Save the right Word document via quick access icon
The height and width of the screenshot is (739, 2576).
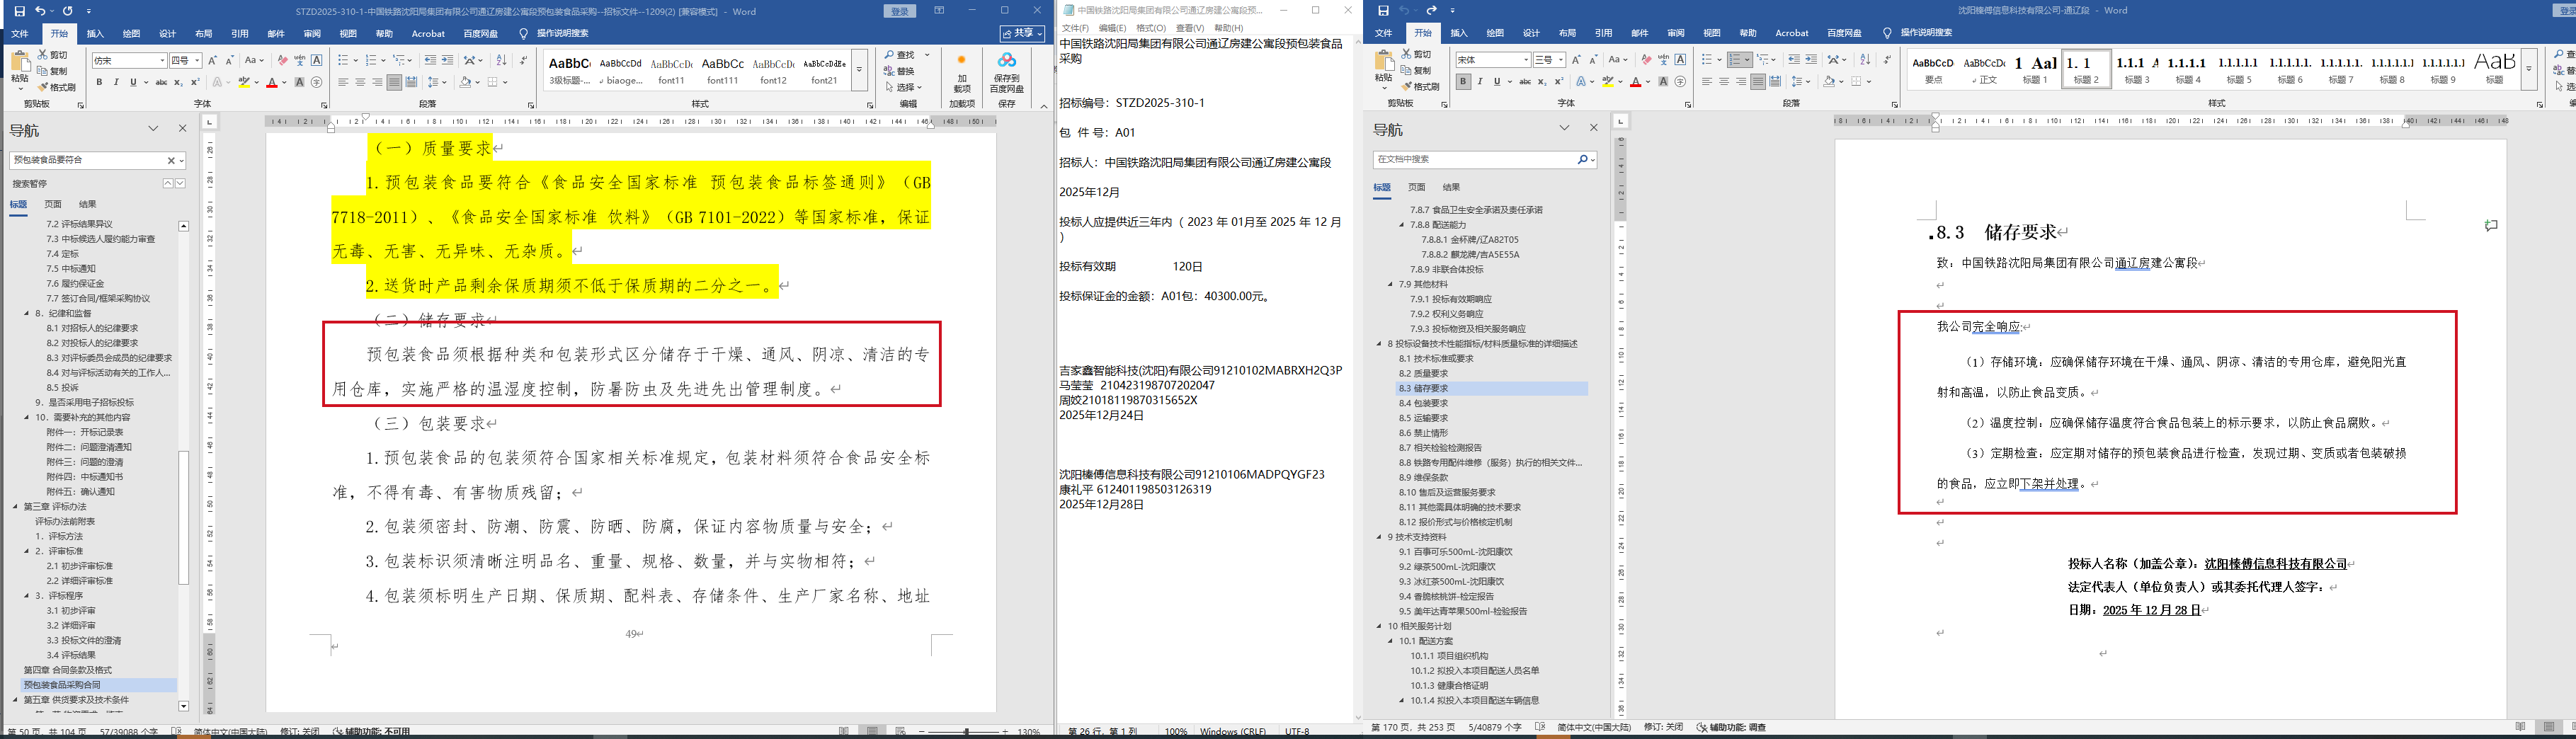click(x=1383, y=11)
